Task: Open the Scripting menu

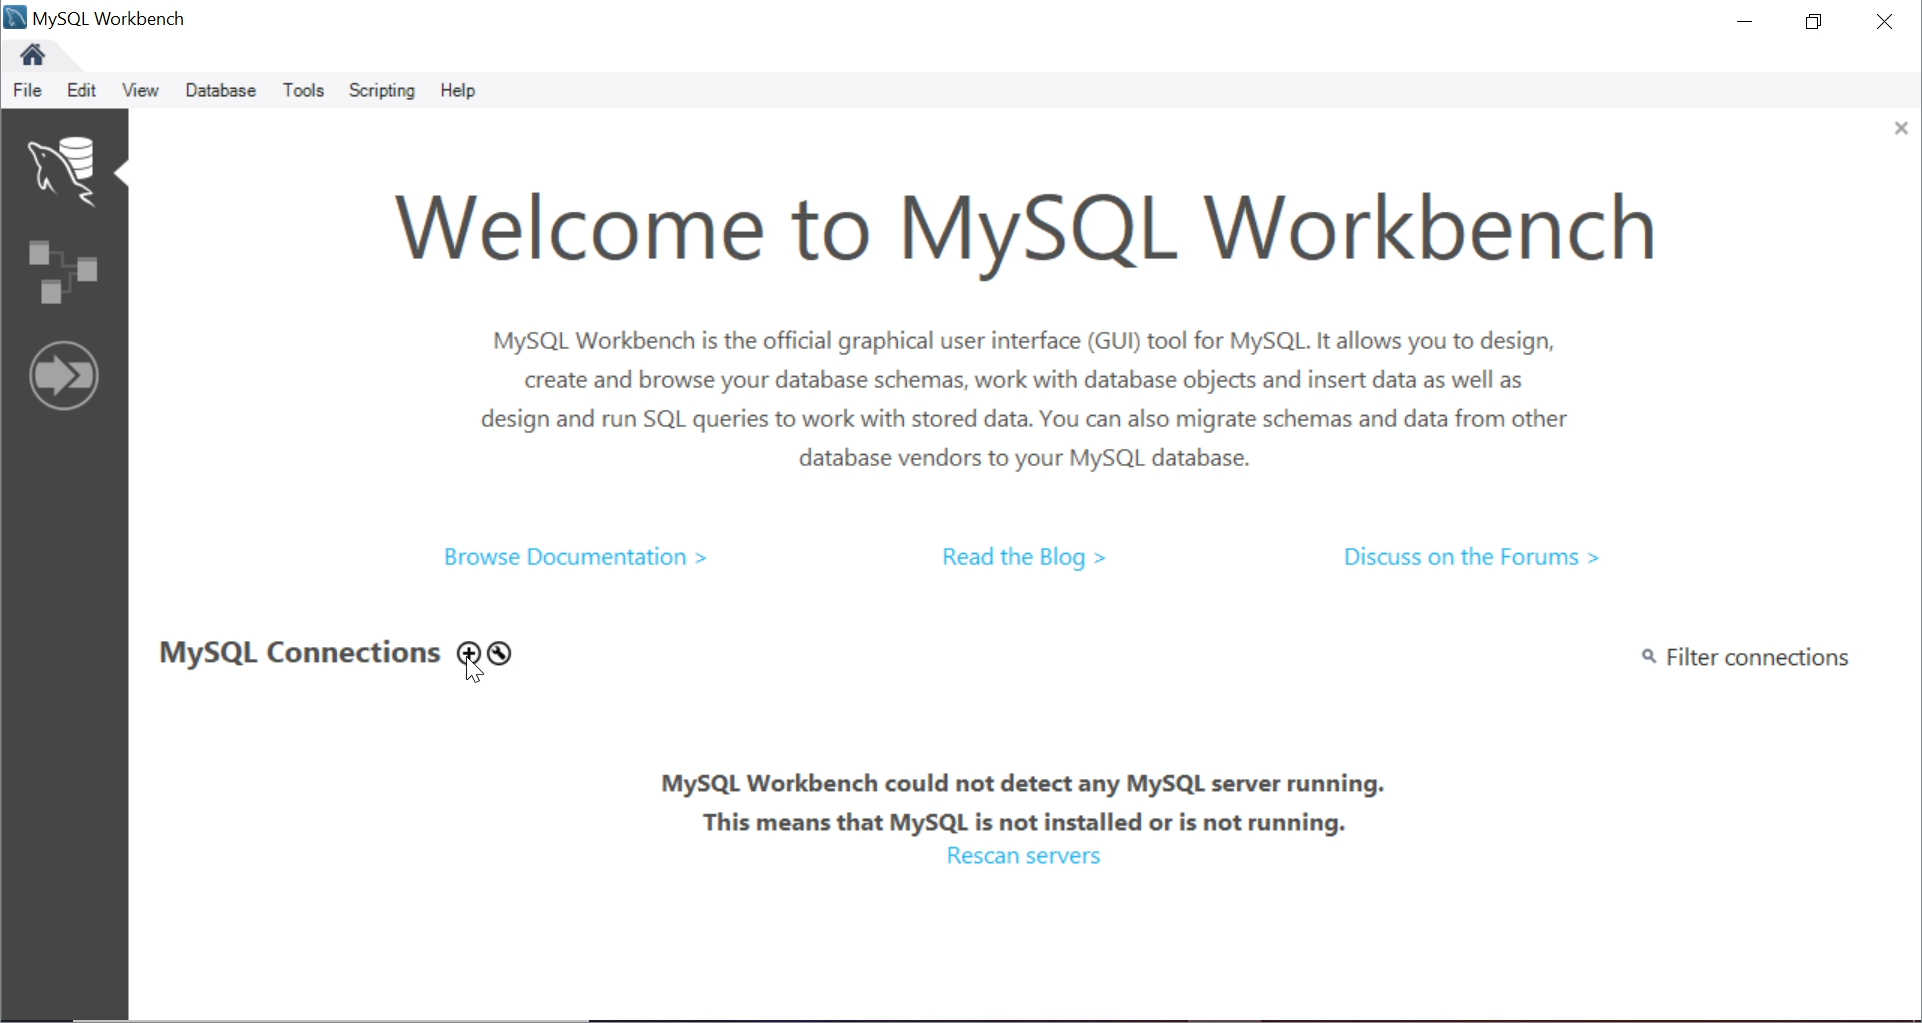Action: point(381,90)
